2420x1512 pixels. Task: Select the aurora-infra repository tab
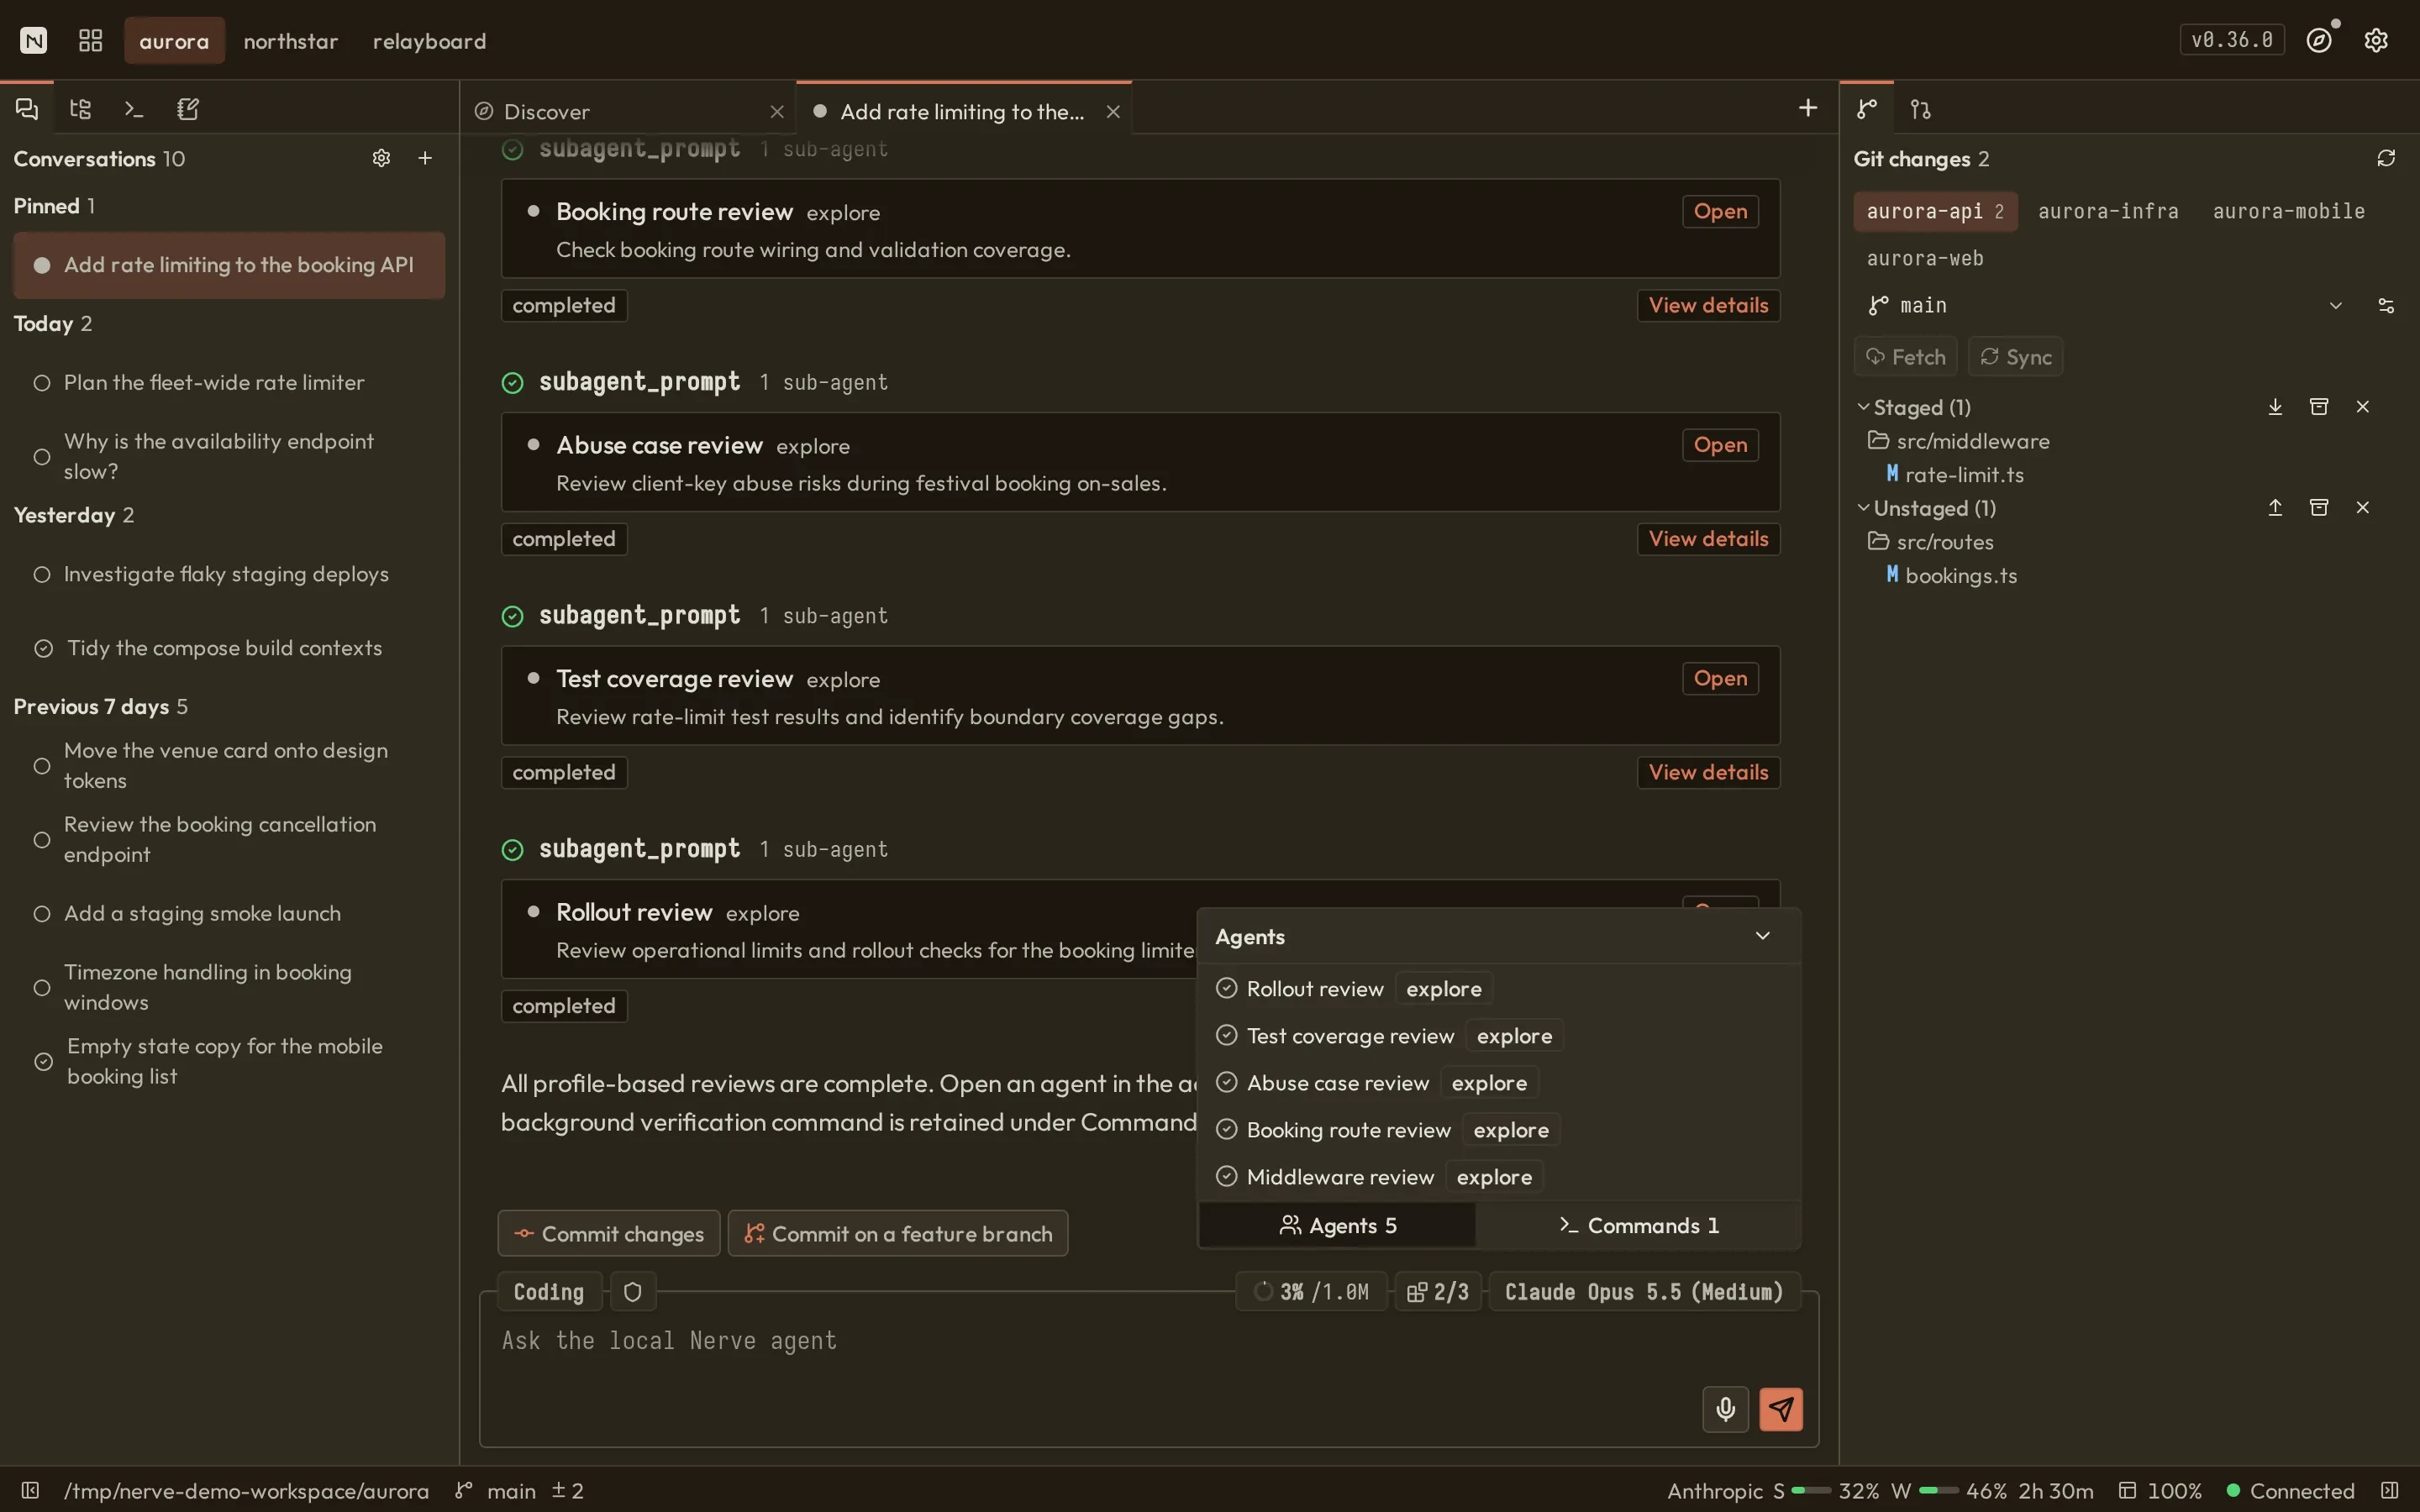point(2108,211)
